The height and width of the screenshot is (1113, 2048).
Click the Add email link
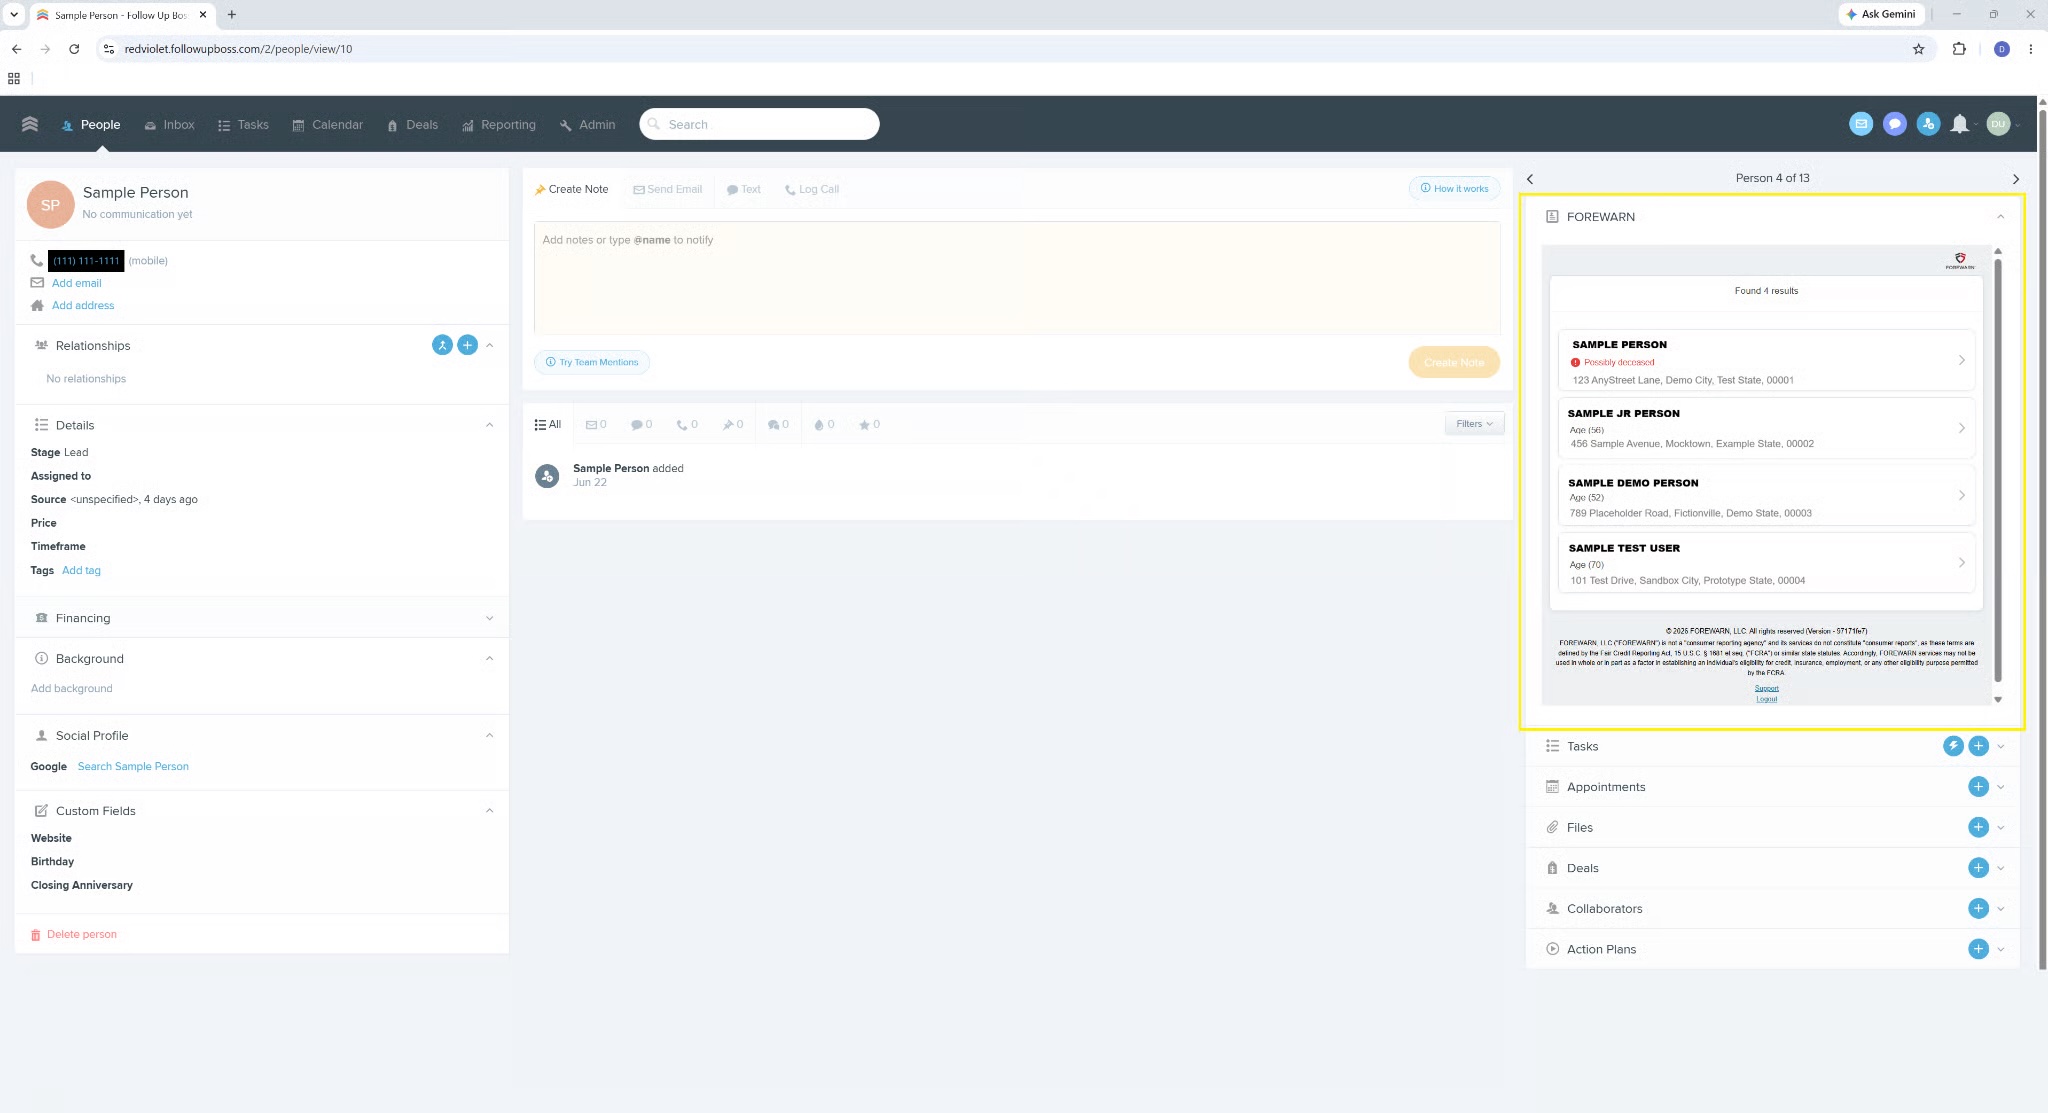point(76,283)
